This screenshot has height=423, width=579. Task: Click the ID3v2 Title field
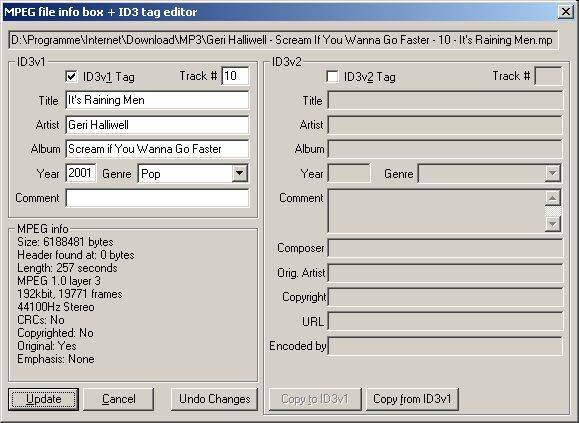tap(445, 100)
